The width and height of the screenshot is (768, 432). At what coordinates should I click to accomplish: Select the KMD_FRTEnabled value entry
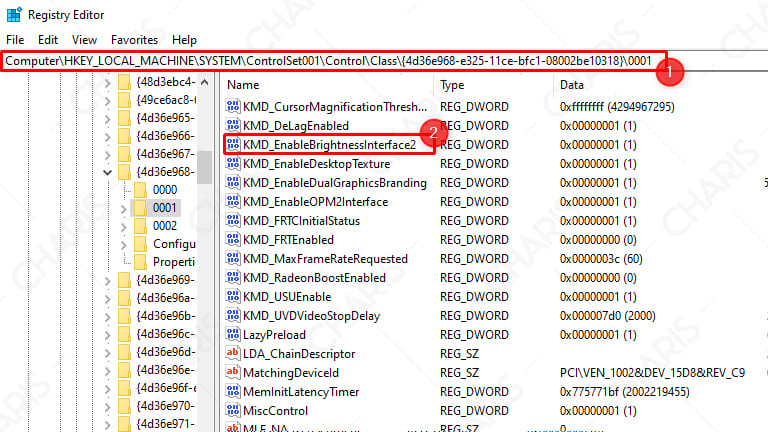(288, 240)
